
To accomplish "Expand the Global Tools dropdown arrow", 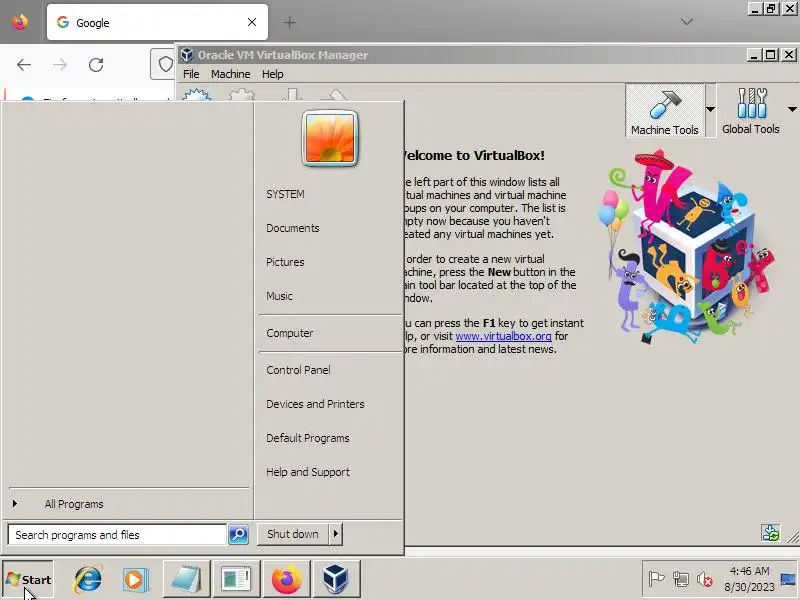I will point(792,109).
